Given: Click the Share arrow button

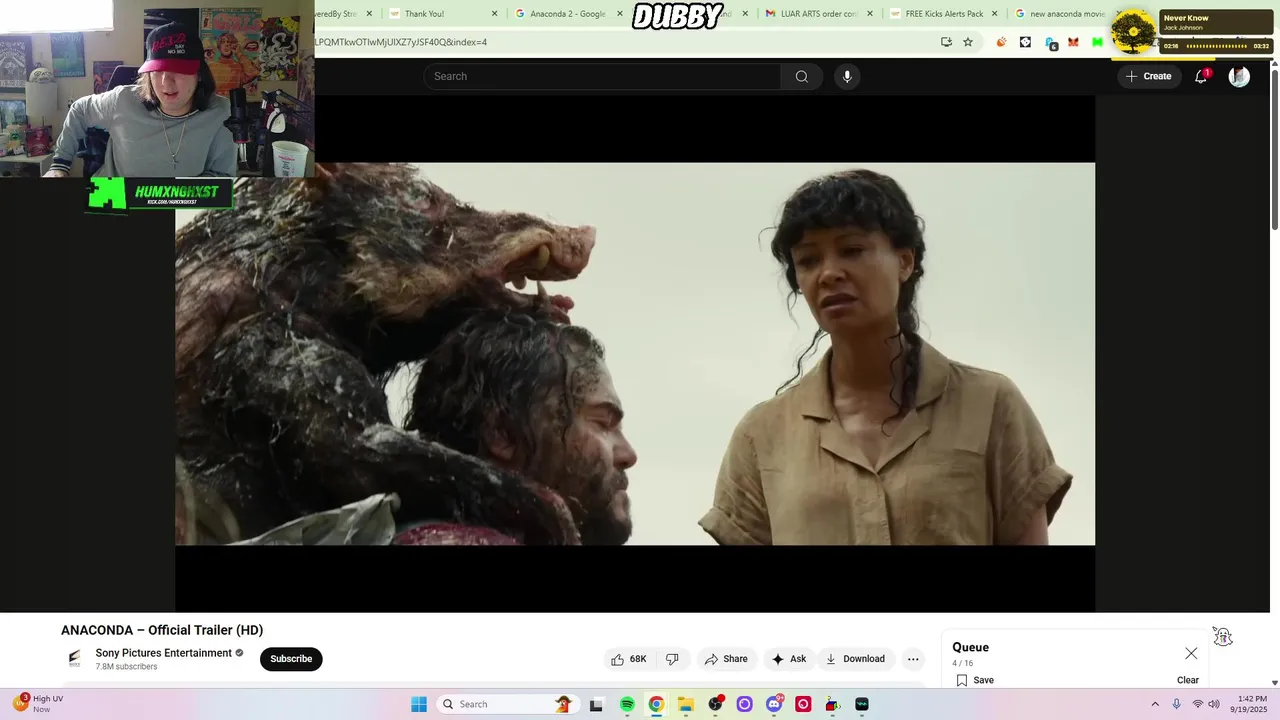Looking at the screenshot, I should 726,659.
